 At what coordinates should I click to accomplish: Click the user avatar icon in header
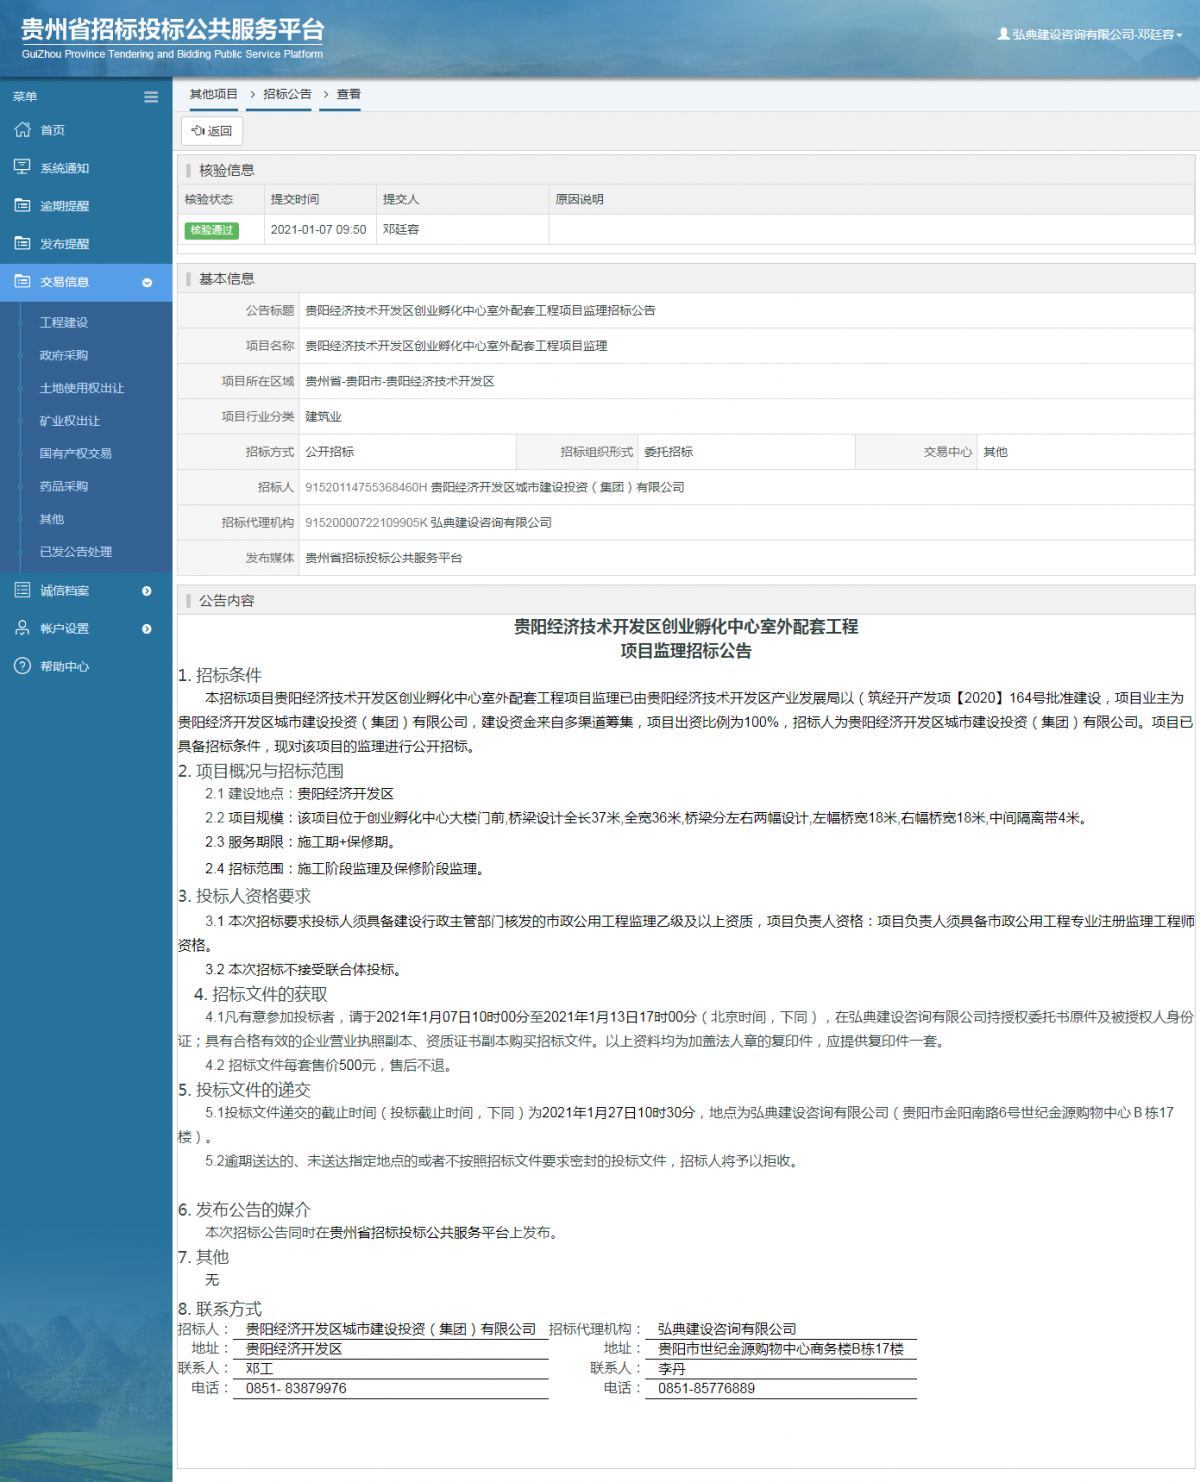(x=1003, y=34)
